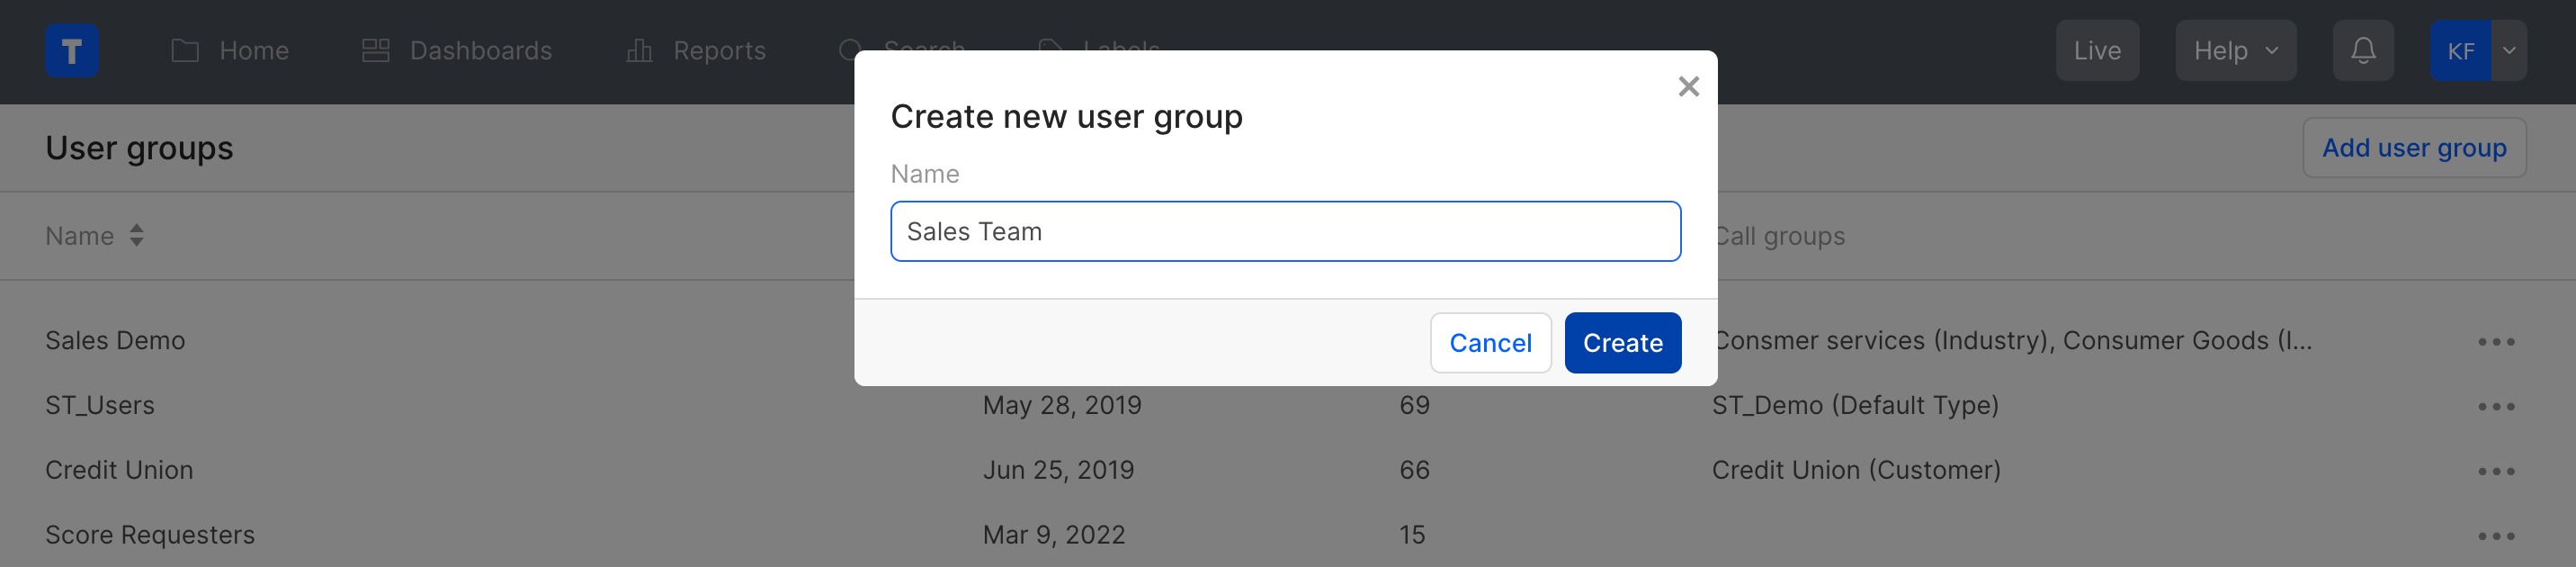Open Reports via the bar chart icon
The image size is (2576, 567).
click(640, 50)
